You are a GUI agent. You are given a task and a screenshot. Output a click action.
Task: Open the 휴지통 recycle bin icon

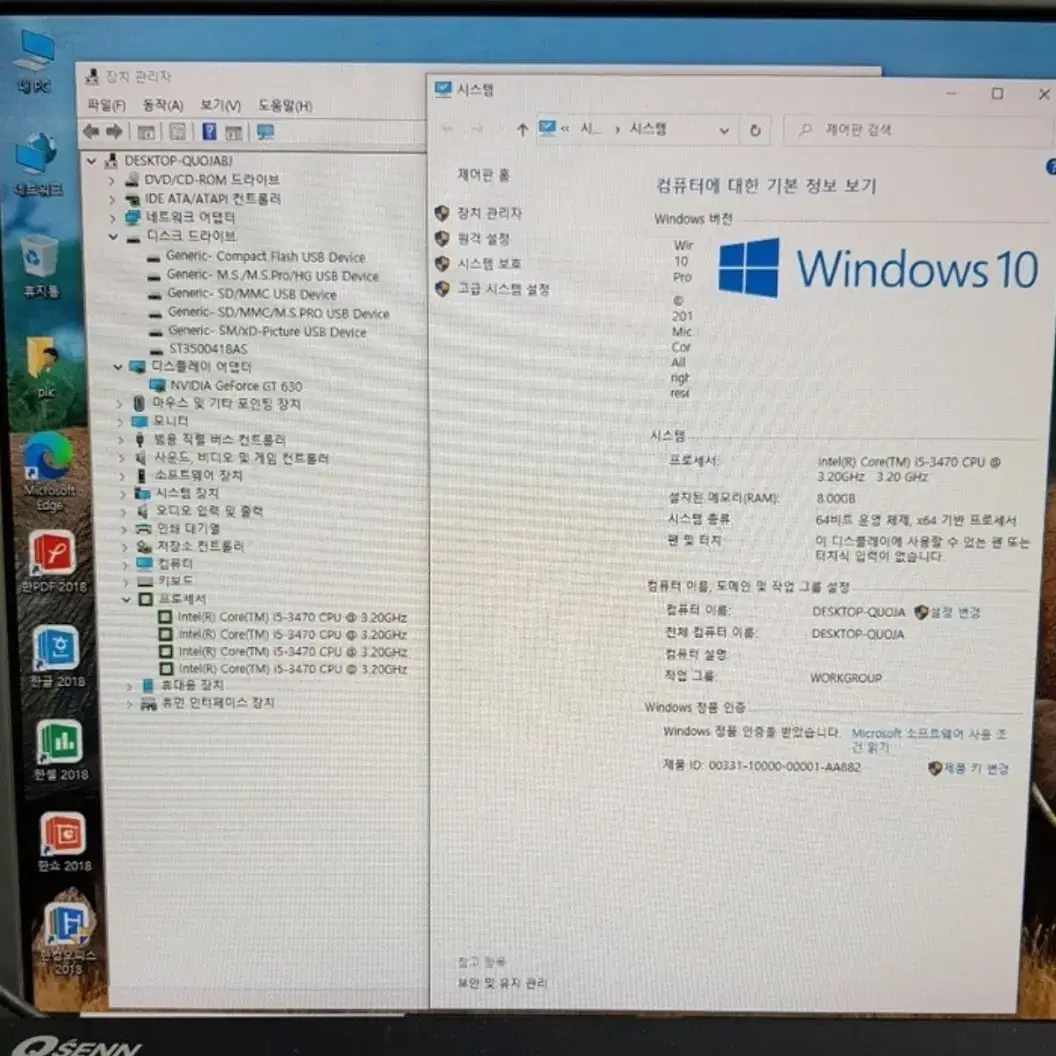[40, 266]
